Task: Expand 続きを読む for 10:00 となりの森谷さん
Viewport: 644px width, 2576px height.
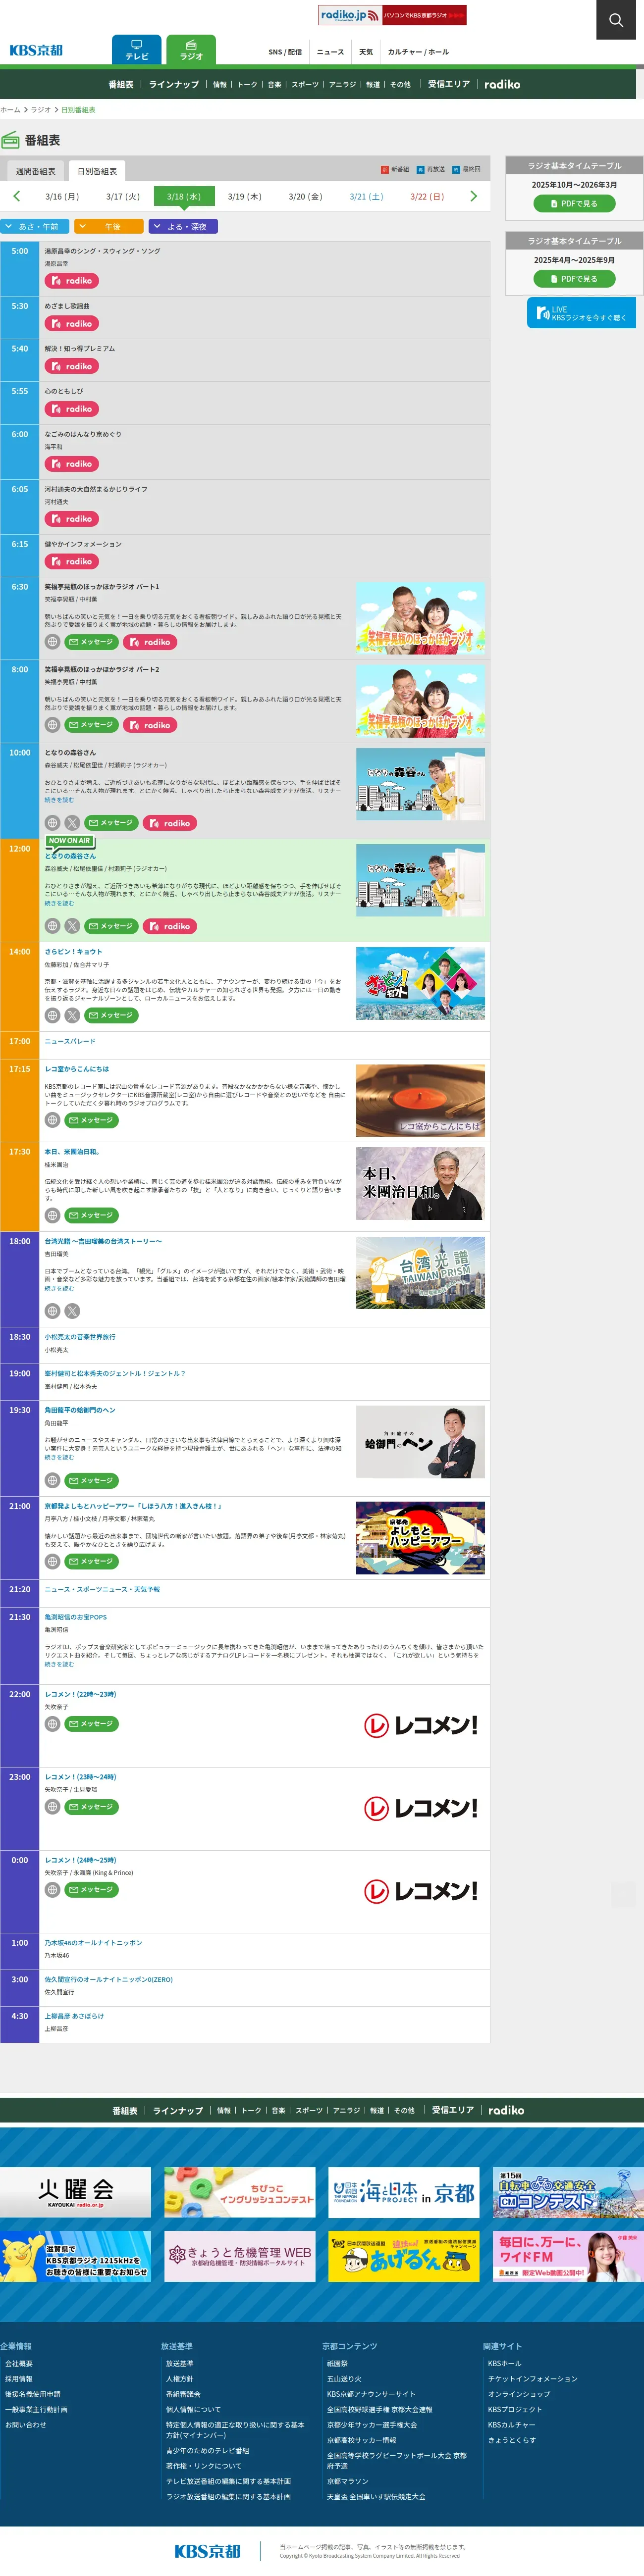Action: (59, 800)
